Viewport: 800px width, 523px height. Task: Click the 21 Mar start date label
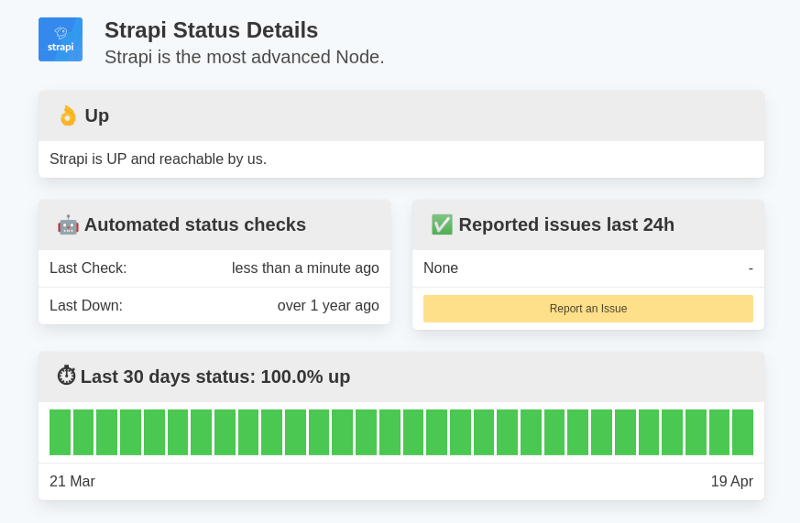(72, 481)
